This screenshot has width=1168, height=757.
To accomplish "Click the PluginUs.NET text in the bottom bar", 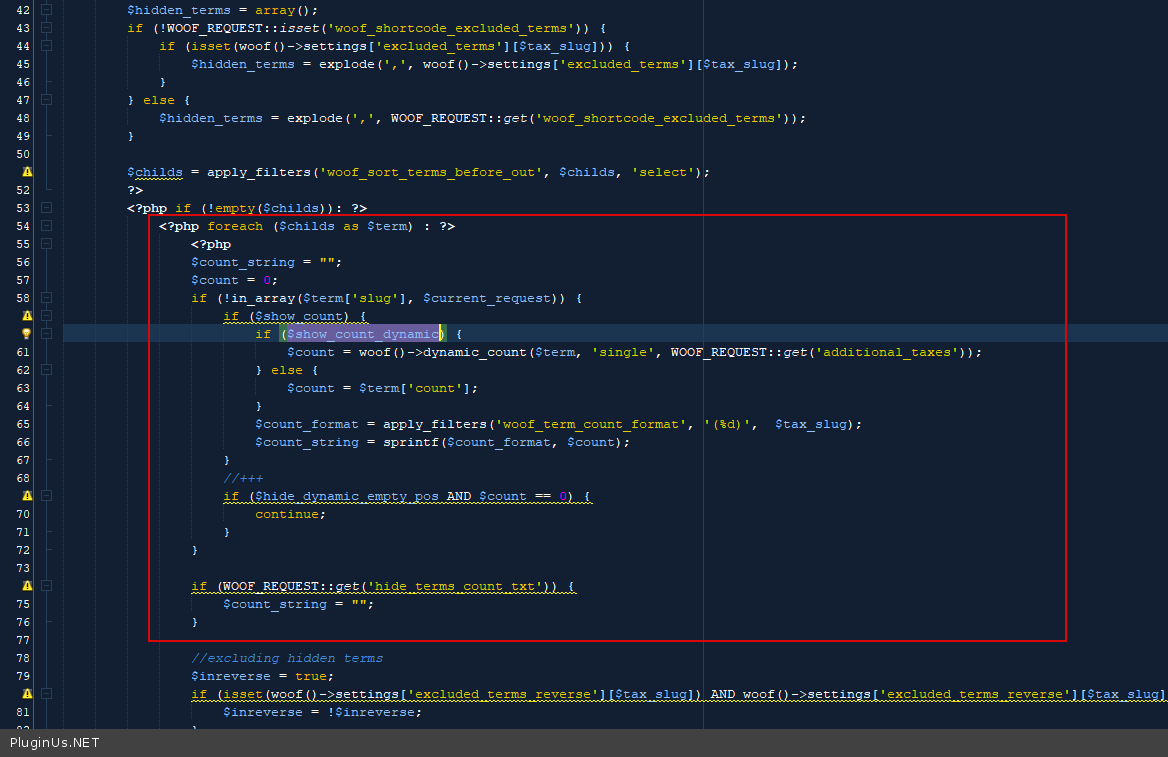I will click(55, 743).
